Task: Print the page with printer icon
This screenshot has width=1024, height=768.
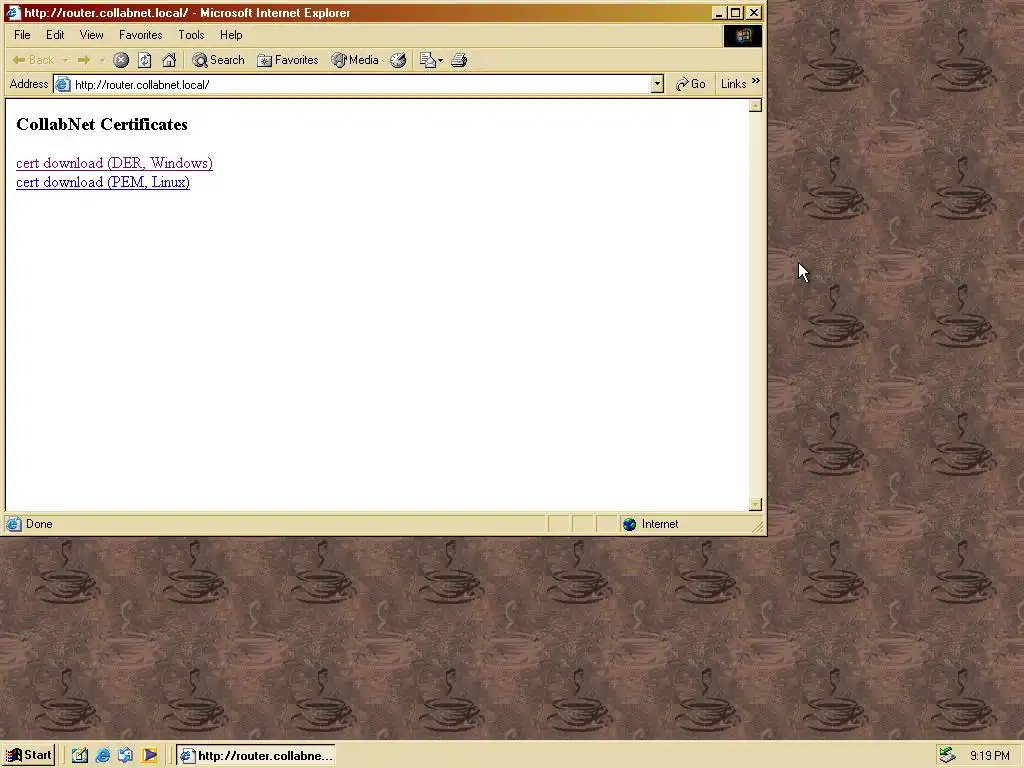Action: 459,60
